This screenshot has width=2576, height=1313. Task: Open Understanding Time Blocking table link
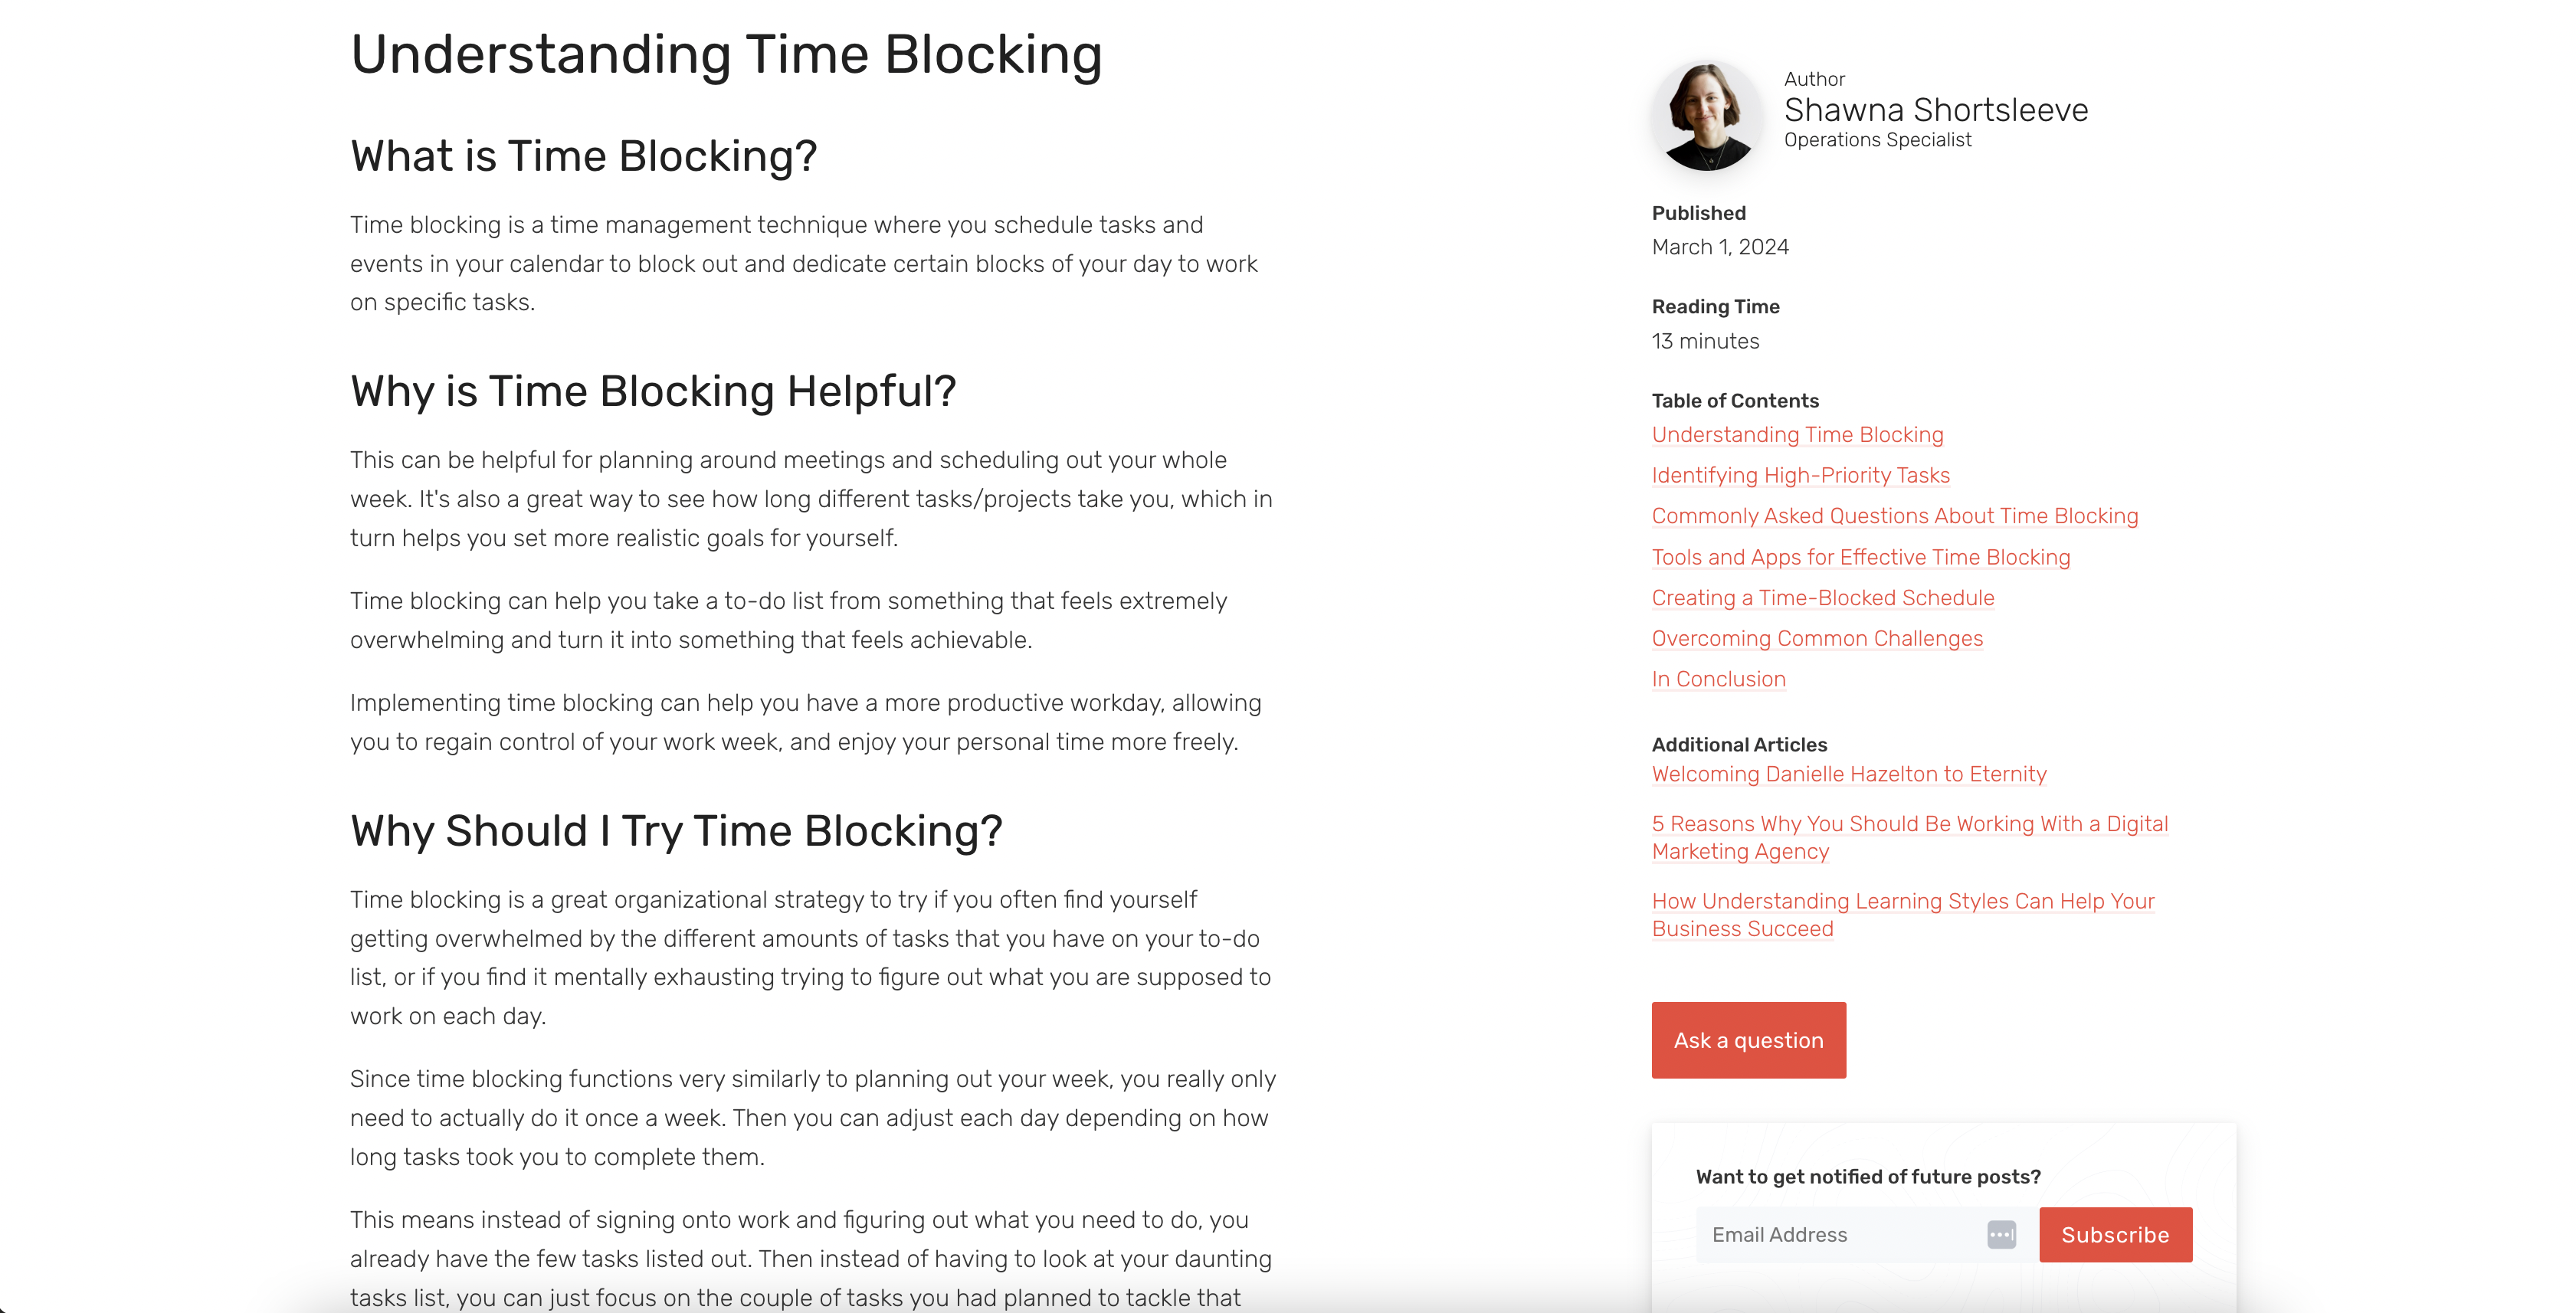tap(1798, 434)
